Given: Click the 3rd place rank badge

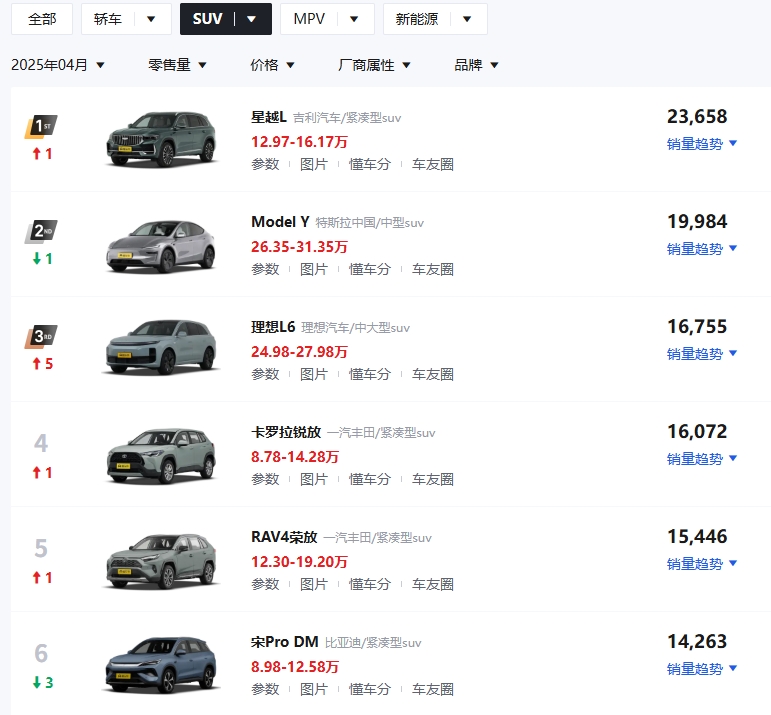Looking at the screenshot, I should pos(41,337).
